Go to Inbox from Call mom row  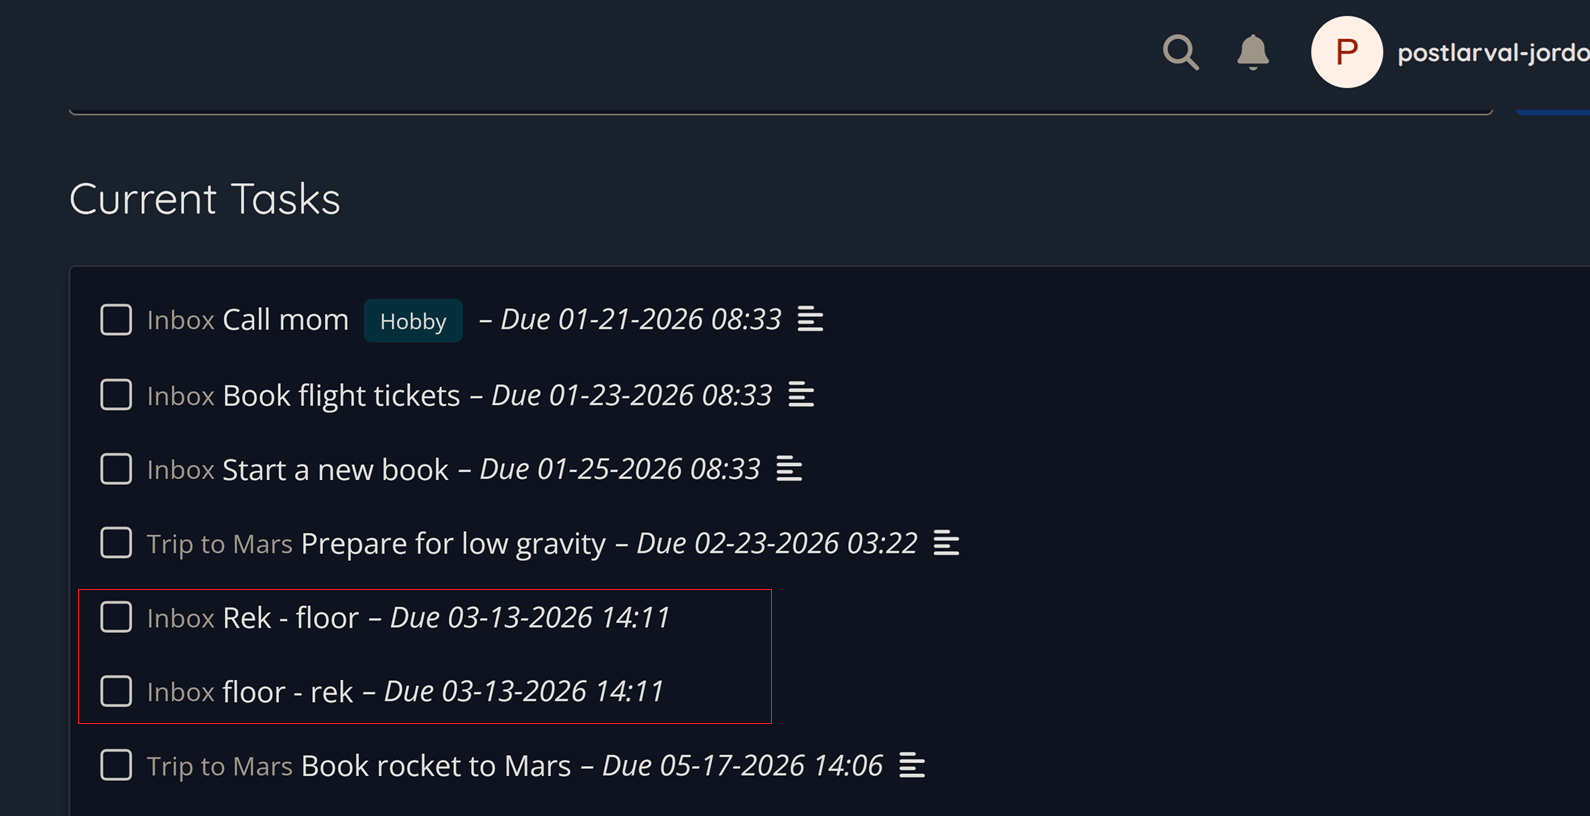(x=180, y=320)
